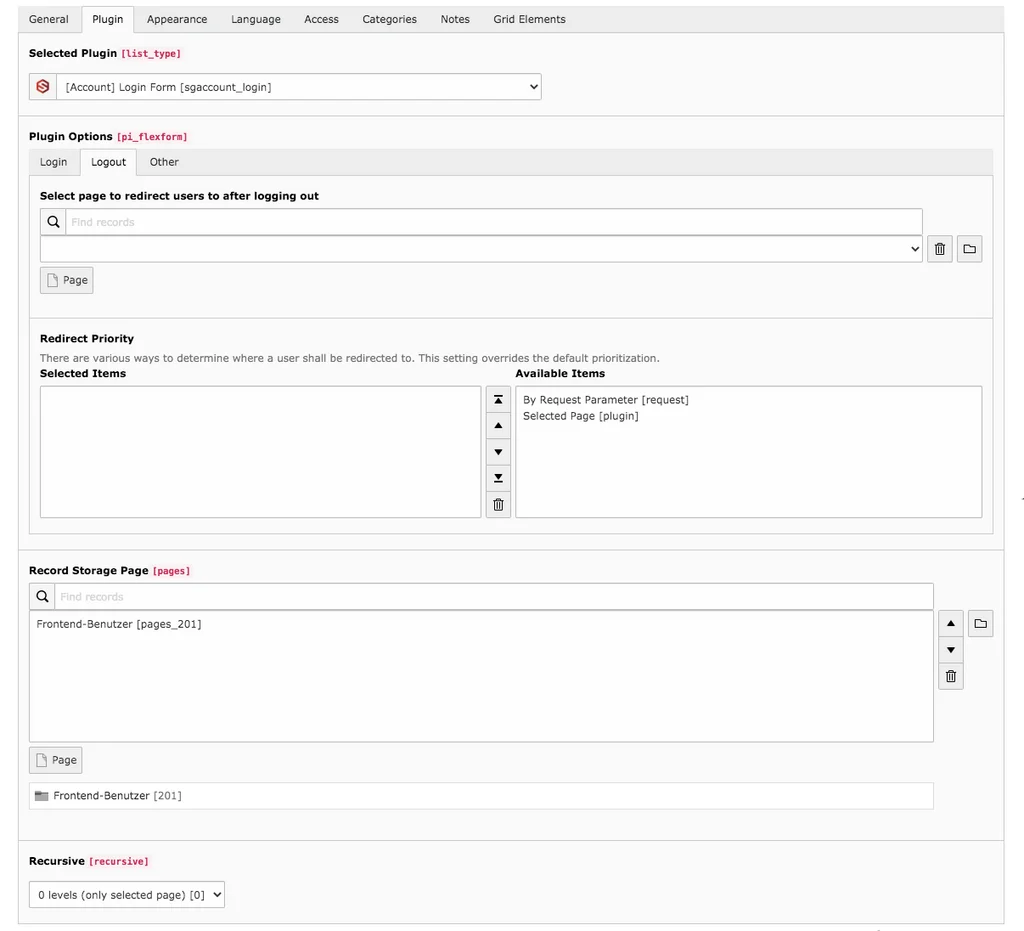Click the move-to-top icon in Redirect Priority
1024x931 pixels.
tap(498, 398)
